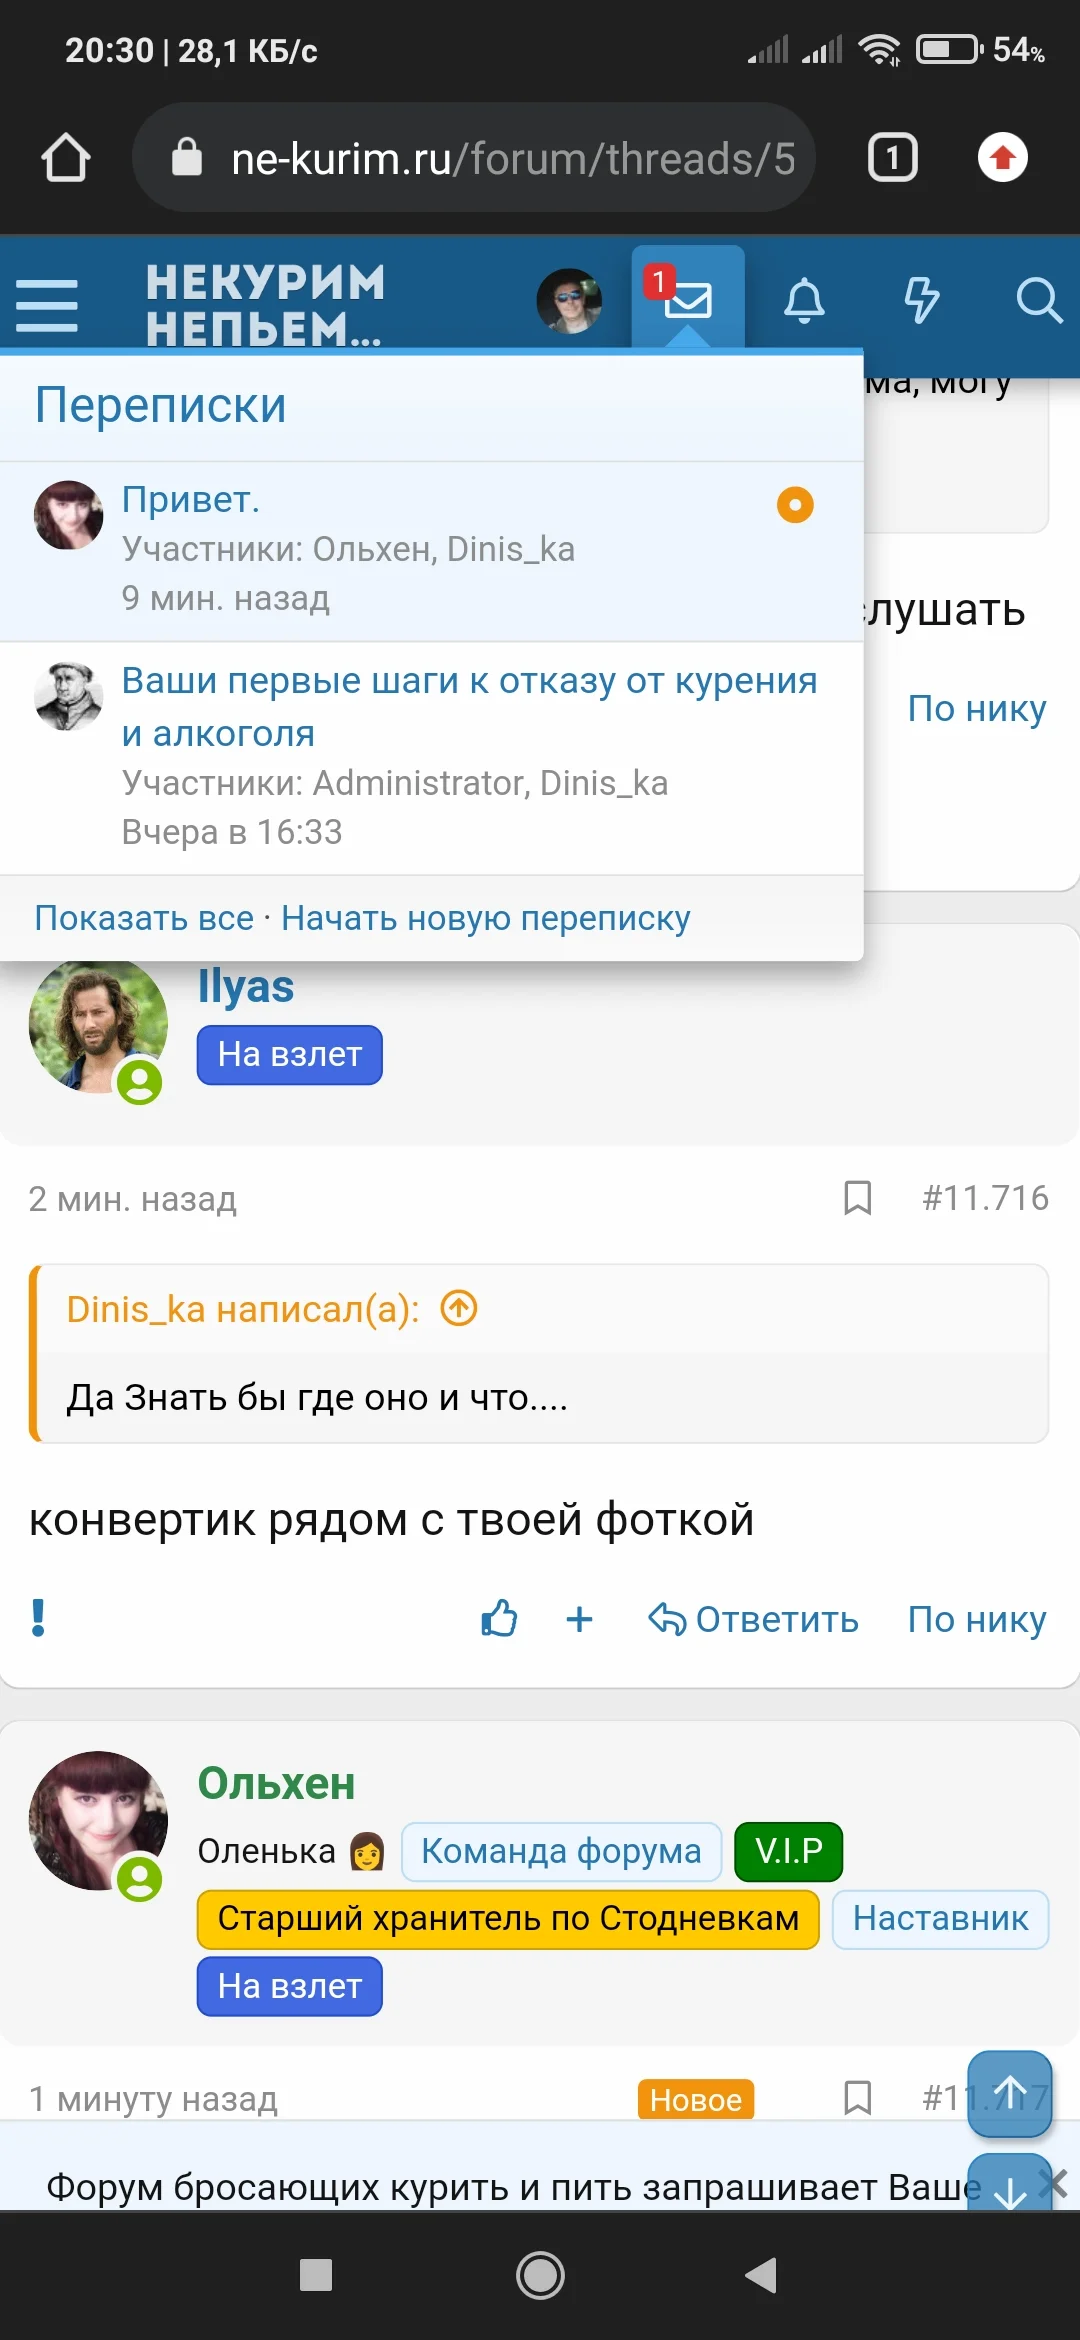Toggle multi-quote plus on Ilyas's post
The width and height of the screenshot is (1080, 2340).
[579, 1618]
